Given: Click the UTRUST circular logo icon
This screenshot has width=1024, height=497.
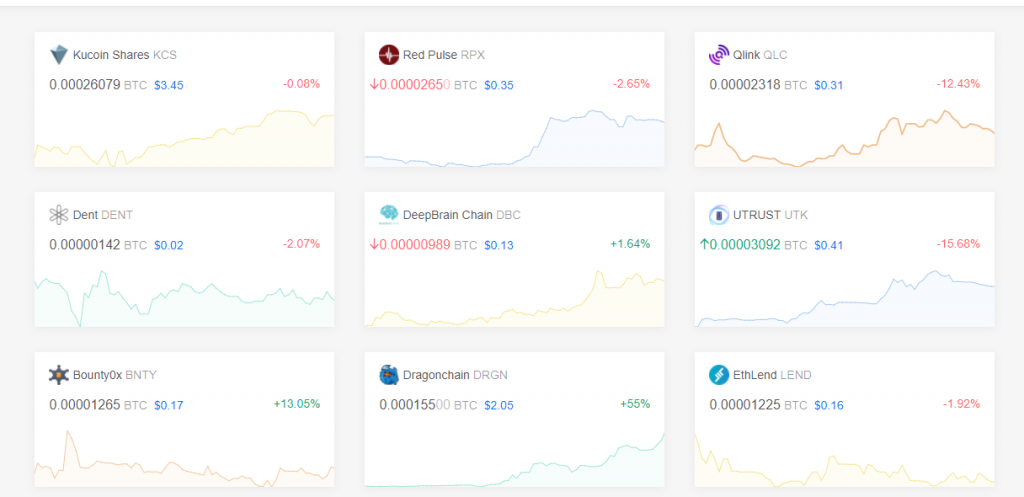Looking at the screenshot, I should click(719, 215).
